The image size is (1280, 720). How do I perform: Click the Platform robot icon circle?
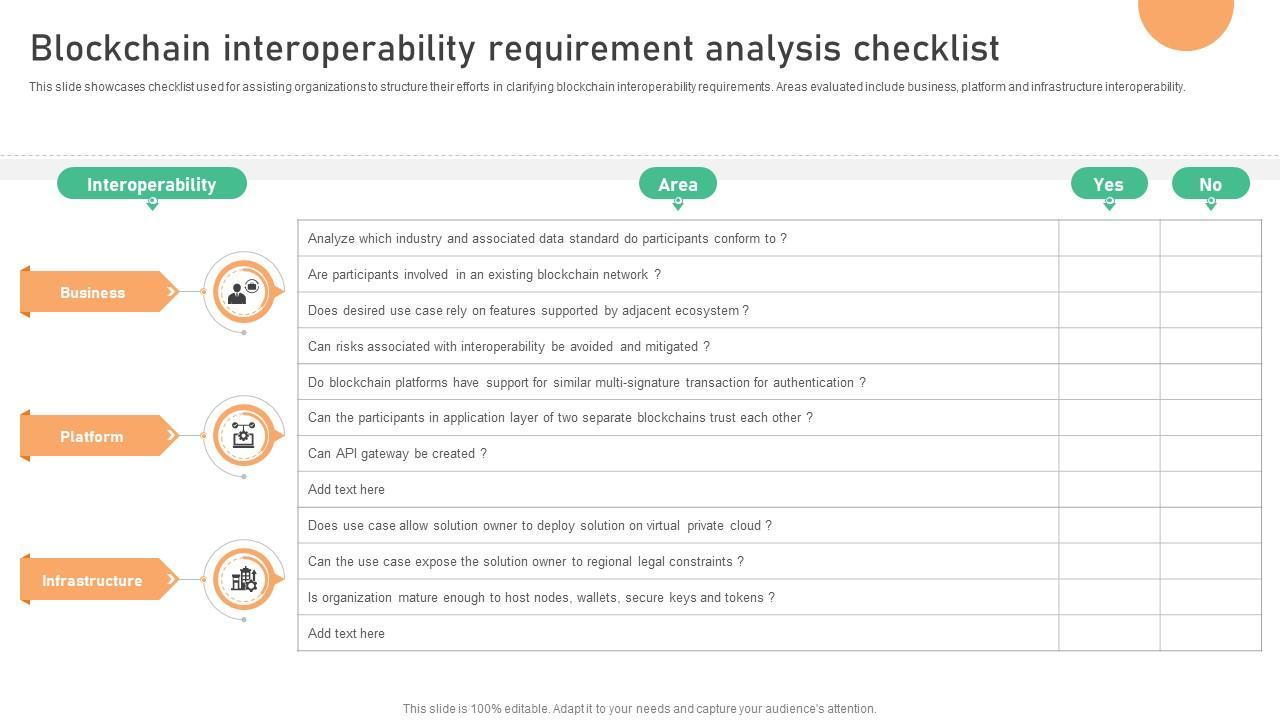(x=243, y=435)
